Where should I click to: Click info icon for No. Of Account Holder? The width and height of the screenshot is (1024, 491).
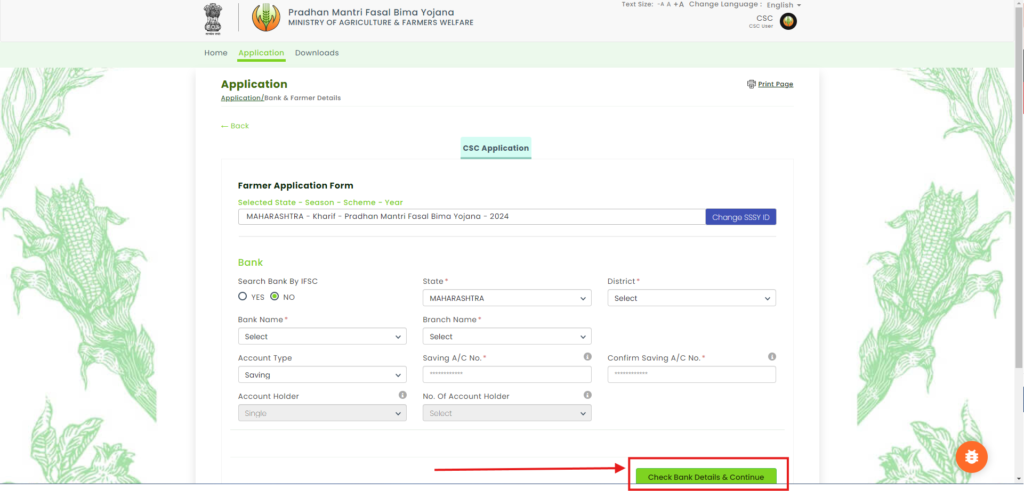587,395
